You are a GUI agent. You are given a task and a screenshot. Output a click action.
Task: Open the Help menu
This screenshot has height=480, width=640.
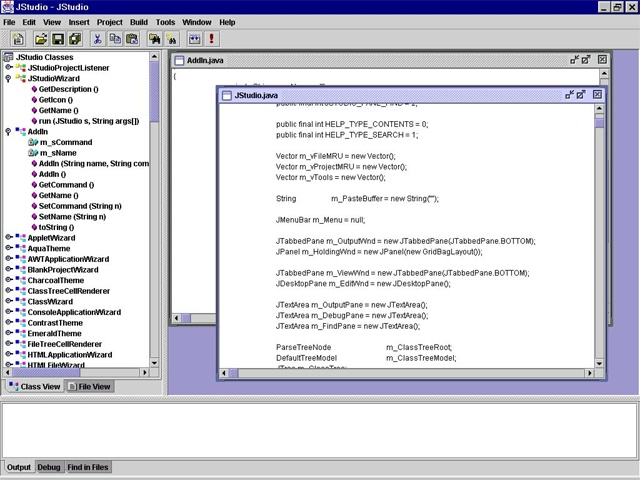[x=227, y=22]
